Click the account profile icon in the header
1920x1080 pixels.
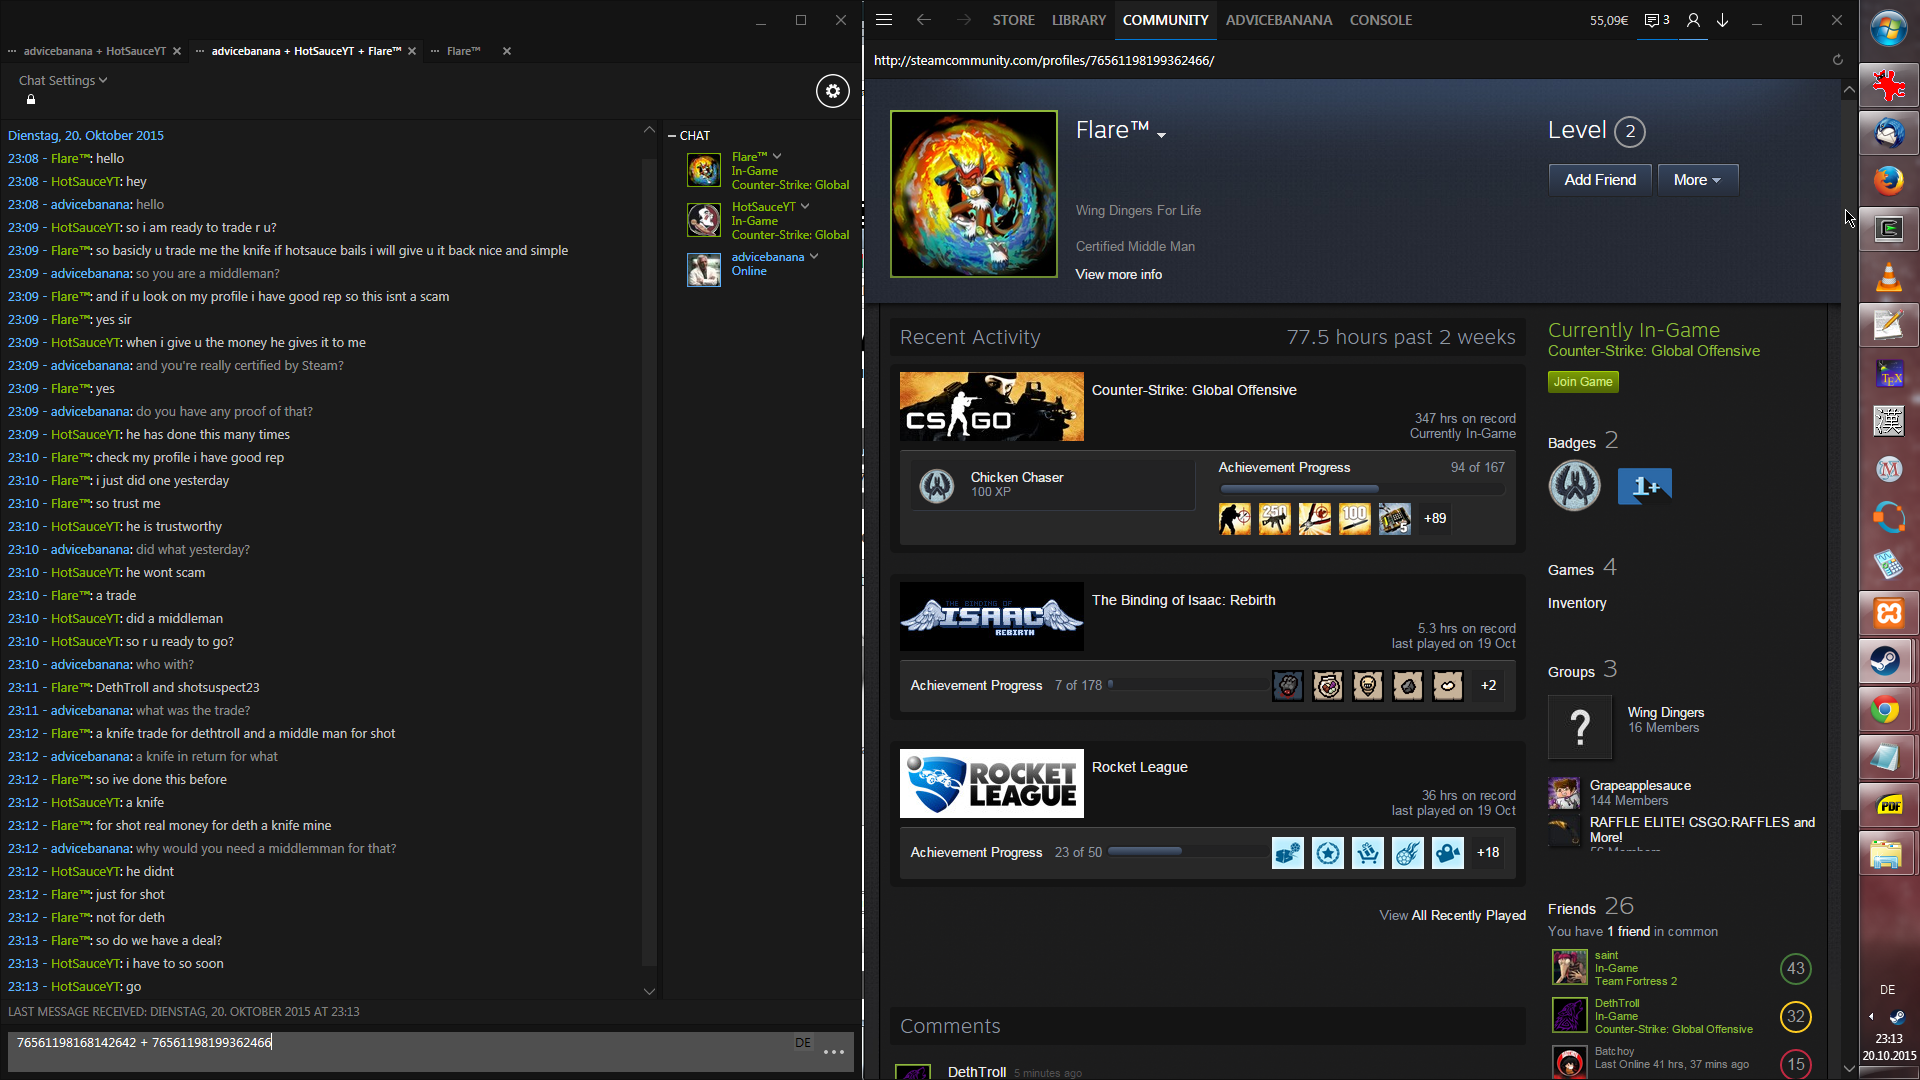1693,20
